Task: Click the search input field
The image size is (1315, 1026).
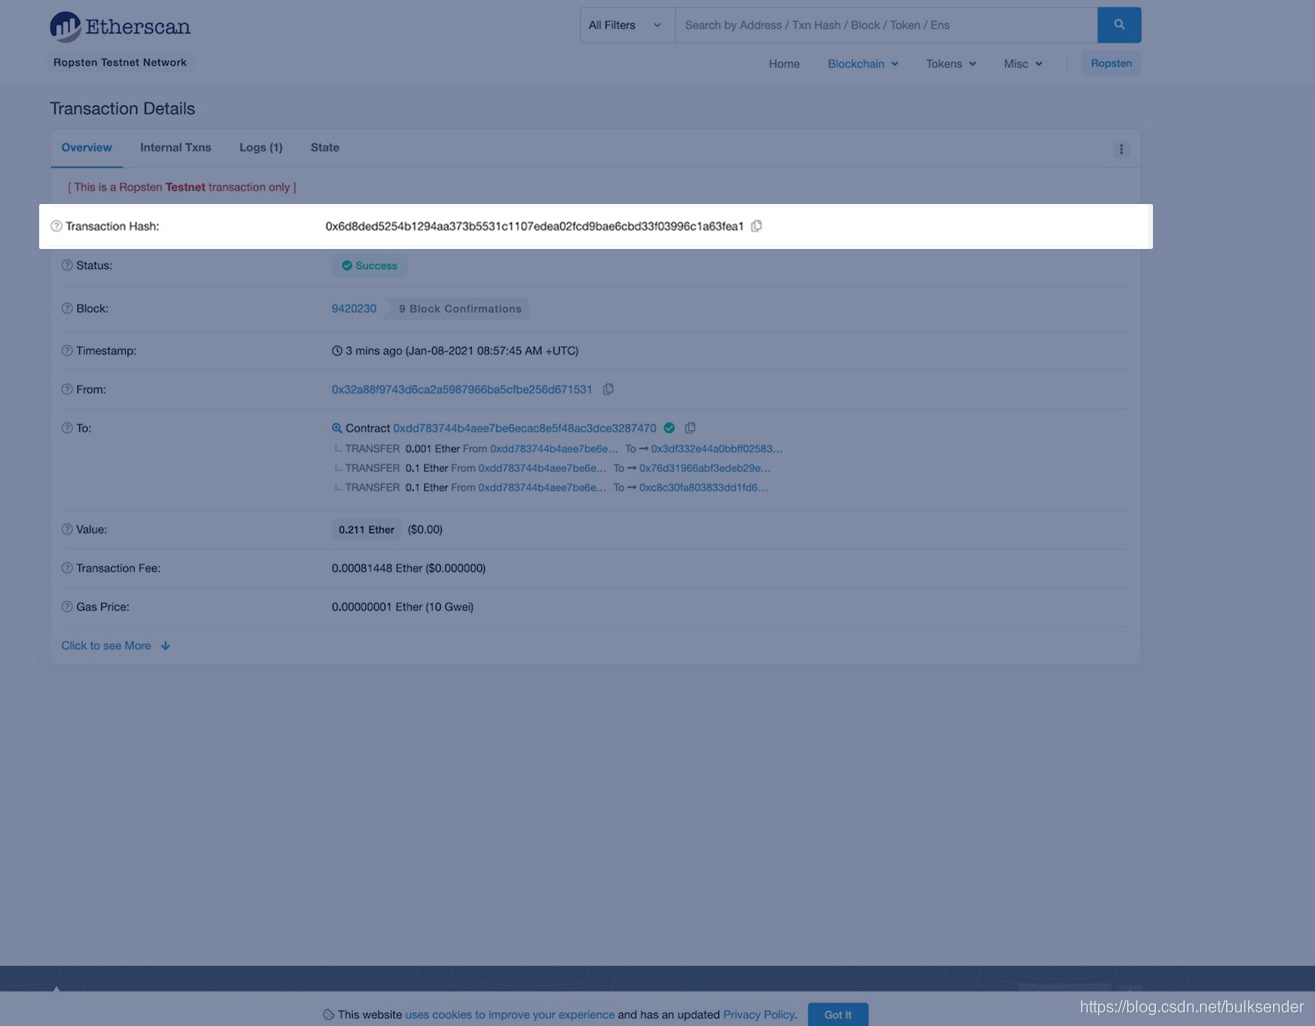Action: click(x=886, y=25)
